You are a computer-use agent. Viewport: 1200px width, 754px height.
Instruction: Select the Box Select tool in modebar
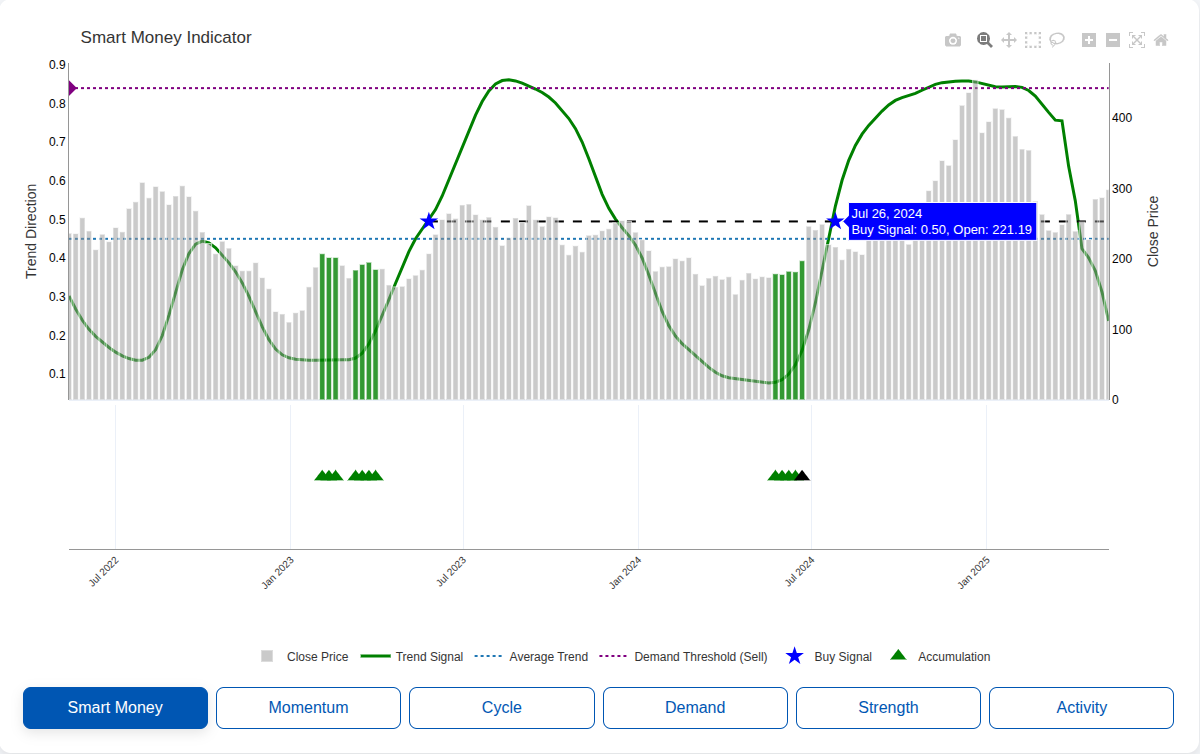coord(1033,40)
